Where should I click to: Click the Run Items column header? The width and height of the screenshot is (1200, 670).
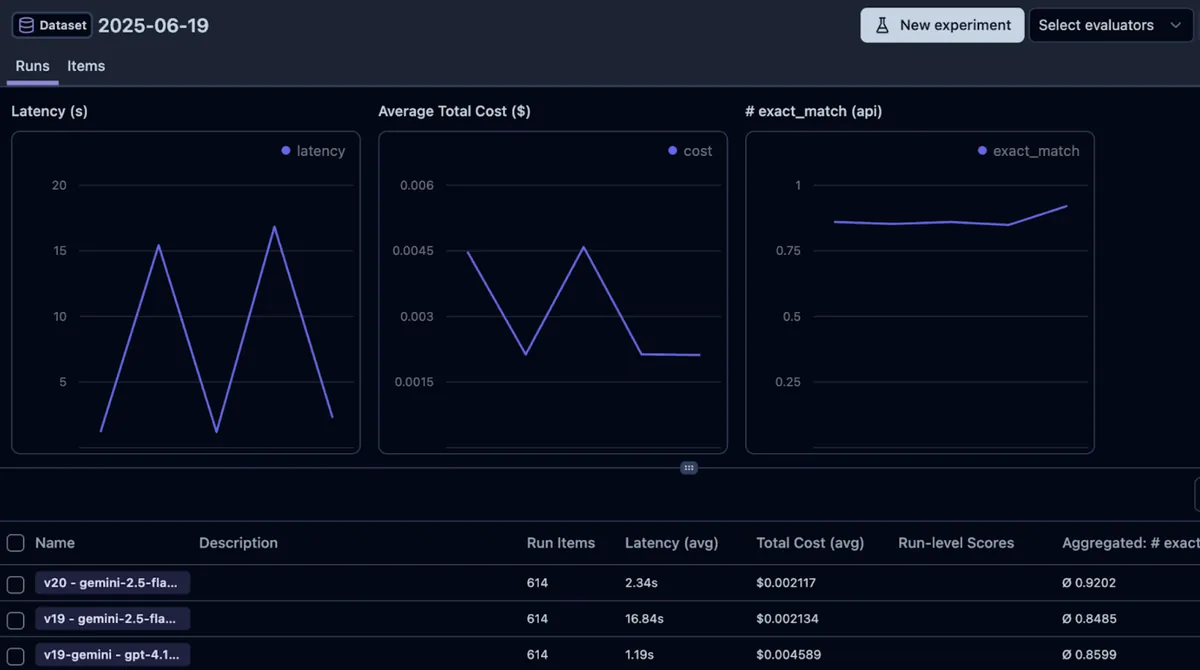point(560,543)
